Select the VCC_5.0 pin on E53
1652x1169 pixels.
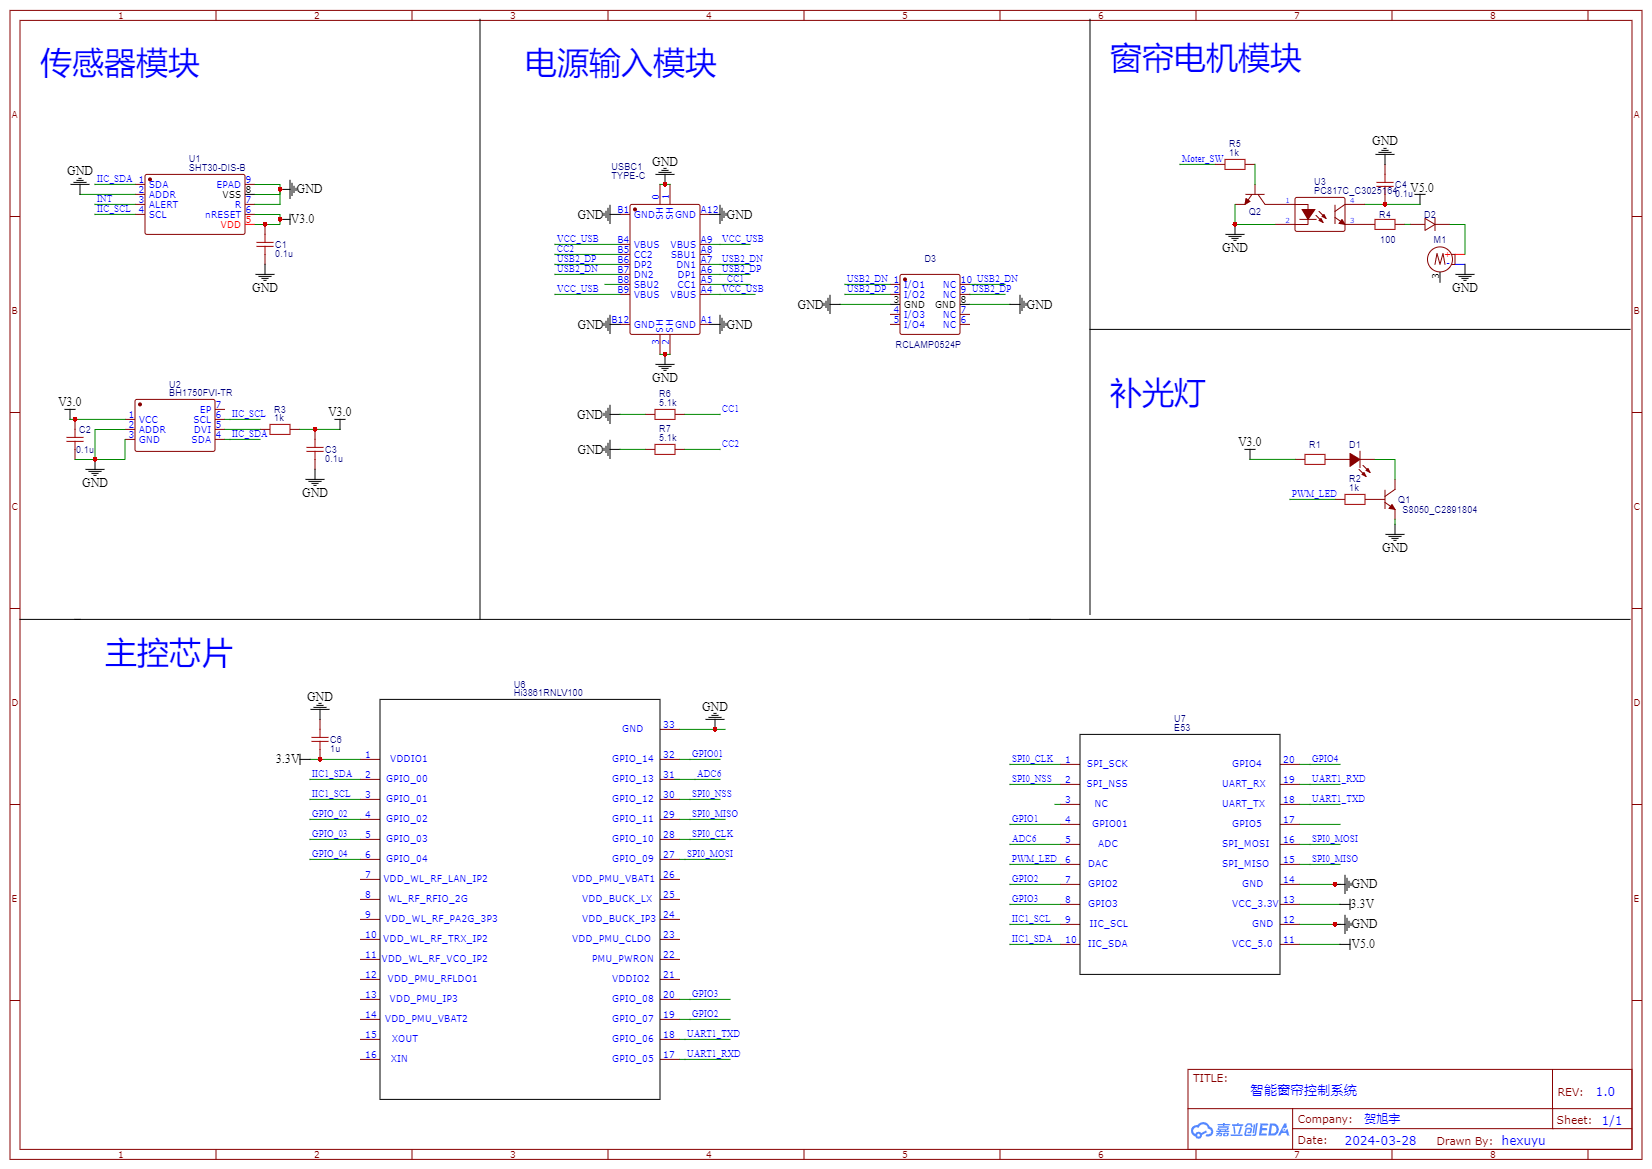[1252, 944]
